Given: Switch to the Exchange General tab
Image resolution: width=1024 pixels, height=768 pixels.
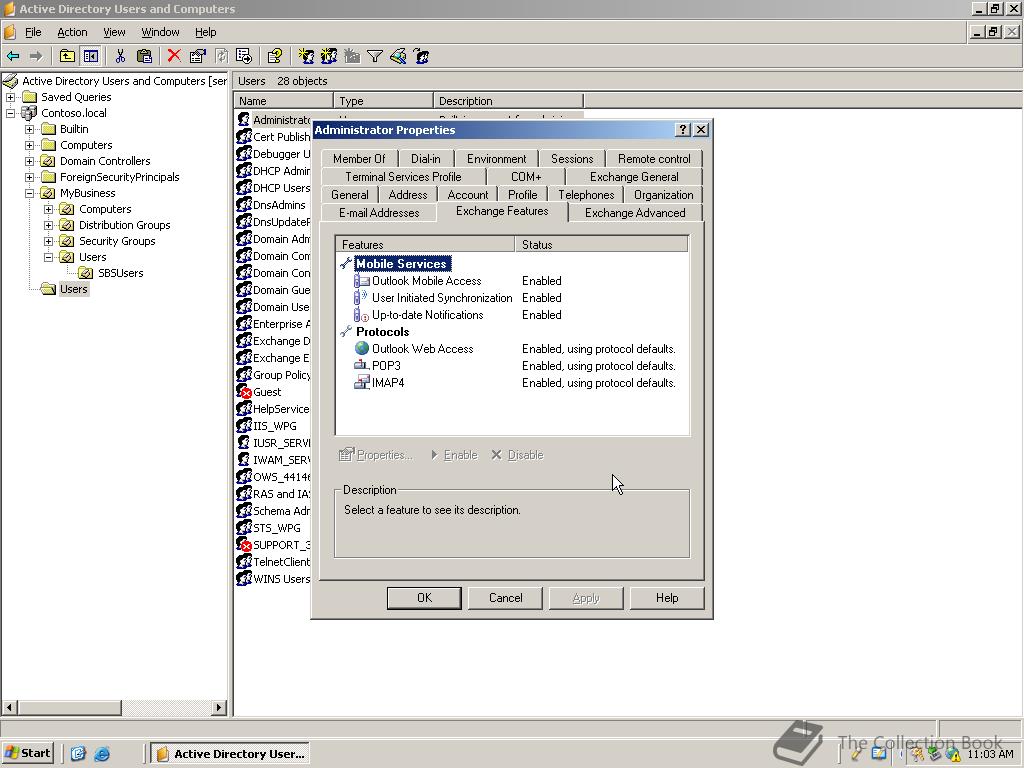Looking at the screenshot, I should click(633, 177).
